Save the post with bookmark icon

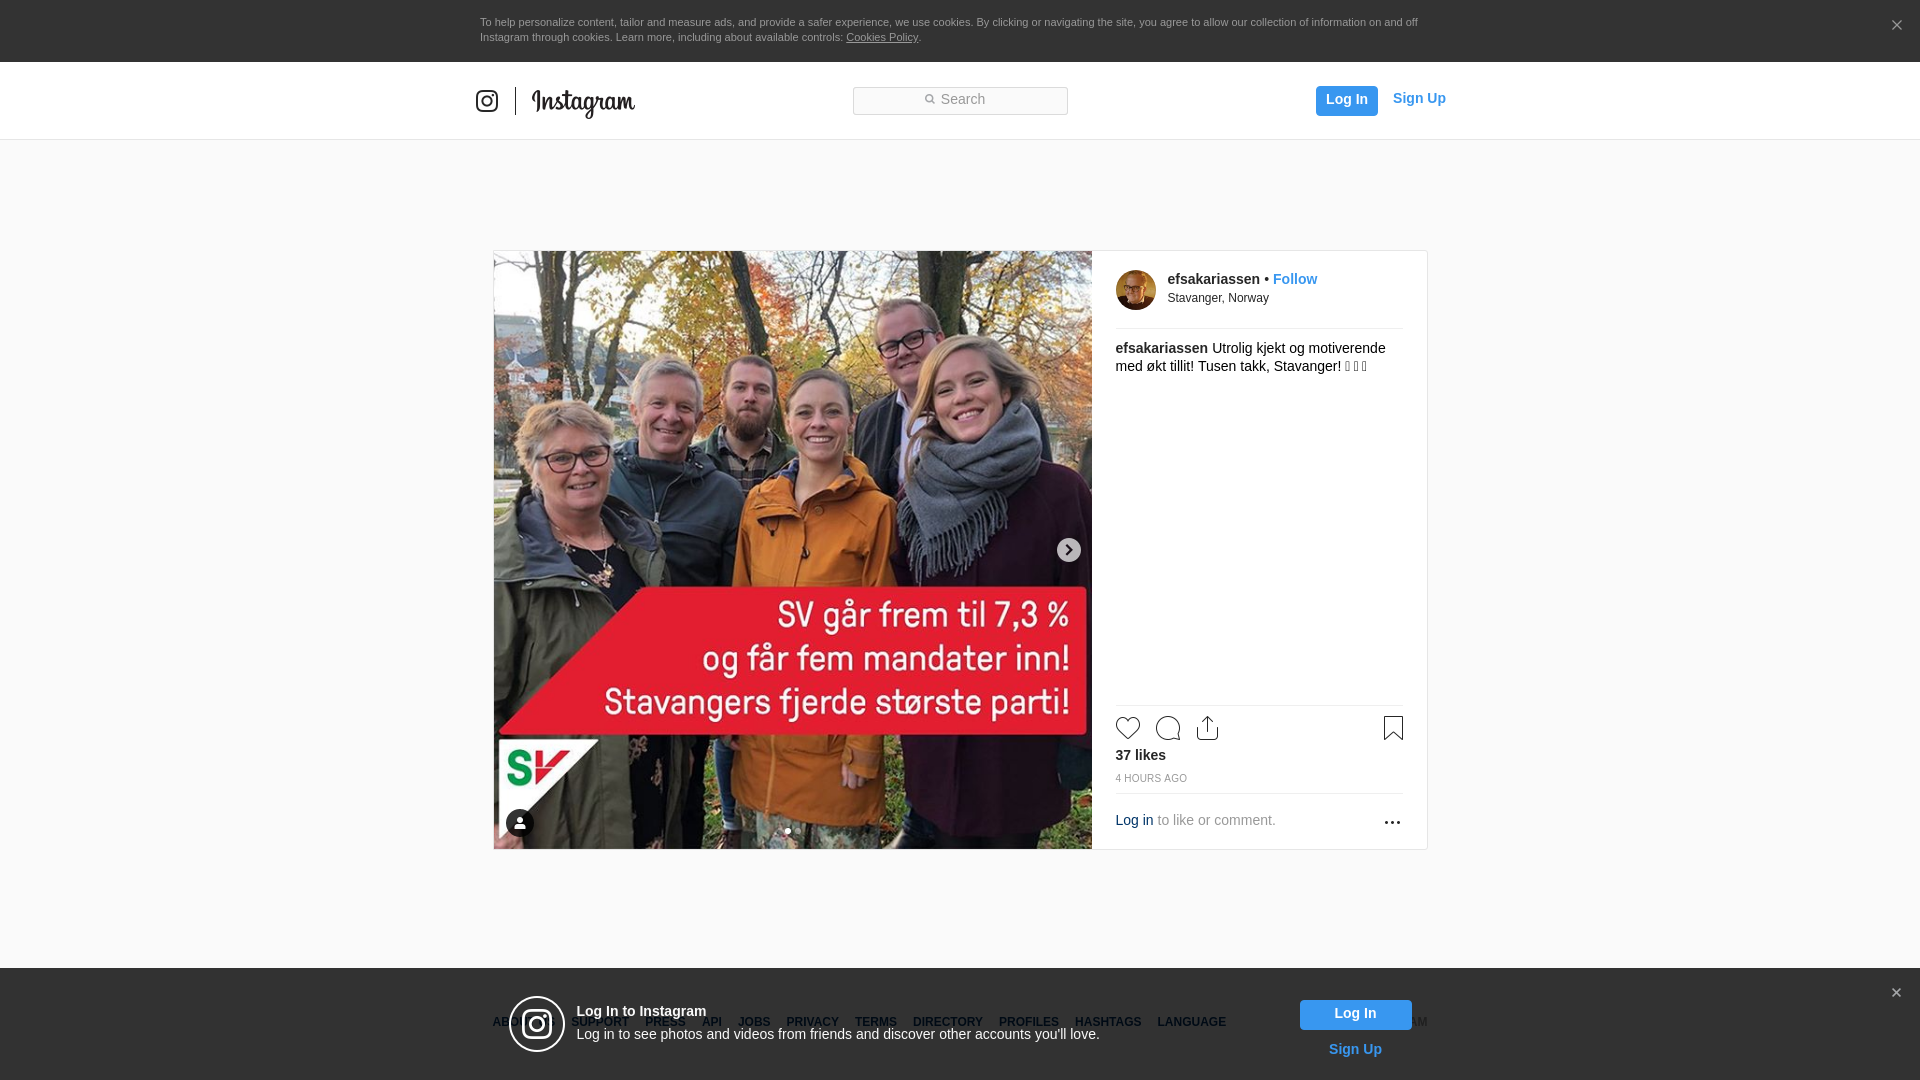1393,728
